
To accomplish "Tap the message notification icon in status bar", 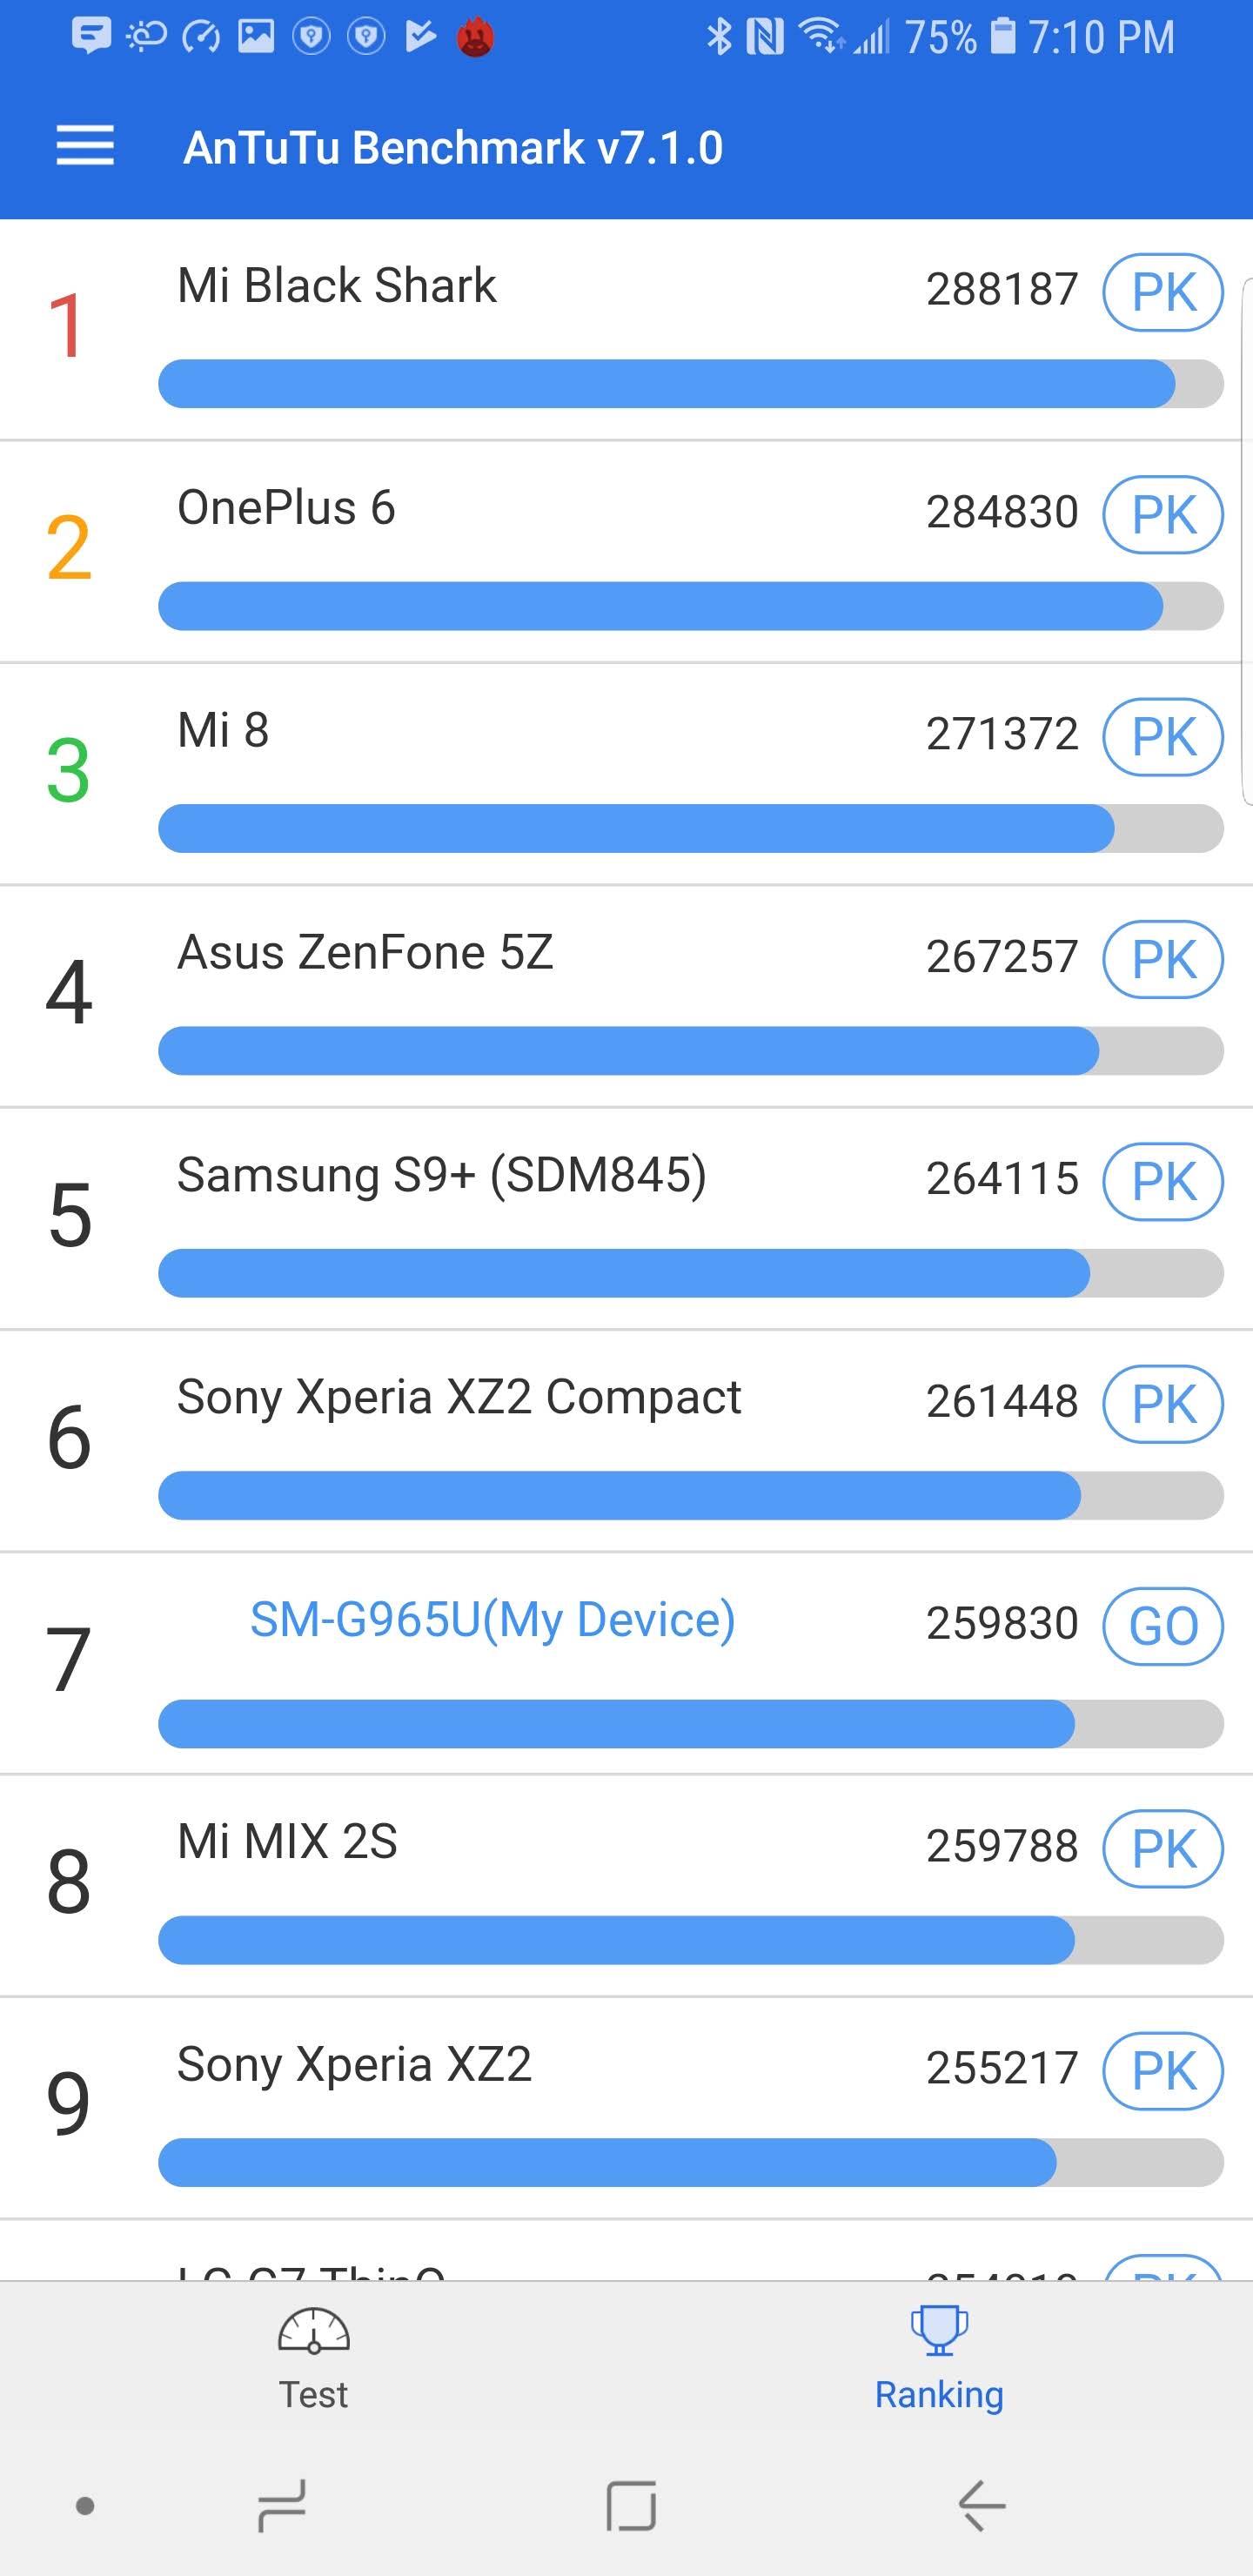I will click(91, 36).
